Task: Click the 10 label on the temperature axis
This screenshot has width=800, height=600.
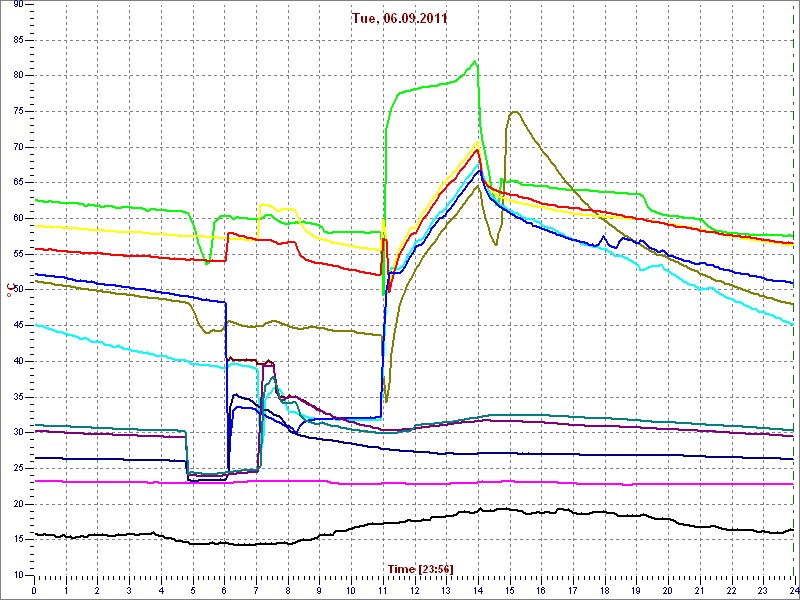Action: coord(18,576)
